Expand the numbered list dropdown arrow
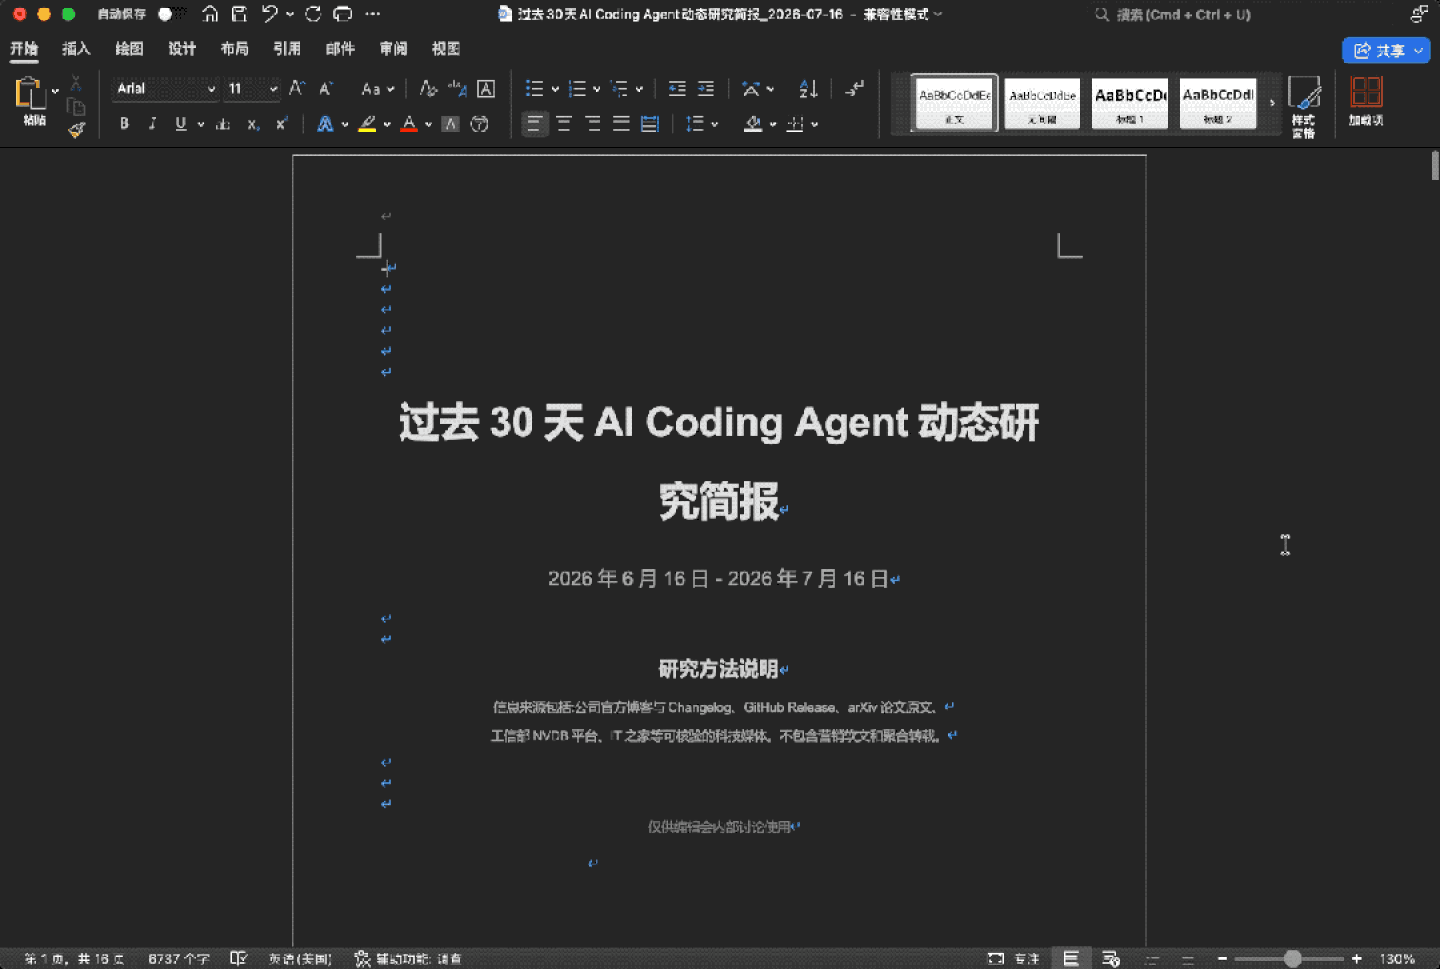Image resolution: width=1440 pixels, height=969 pixels. click(597, 89)
